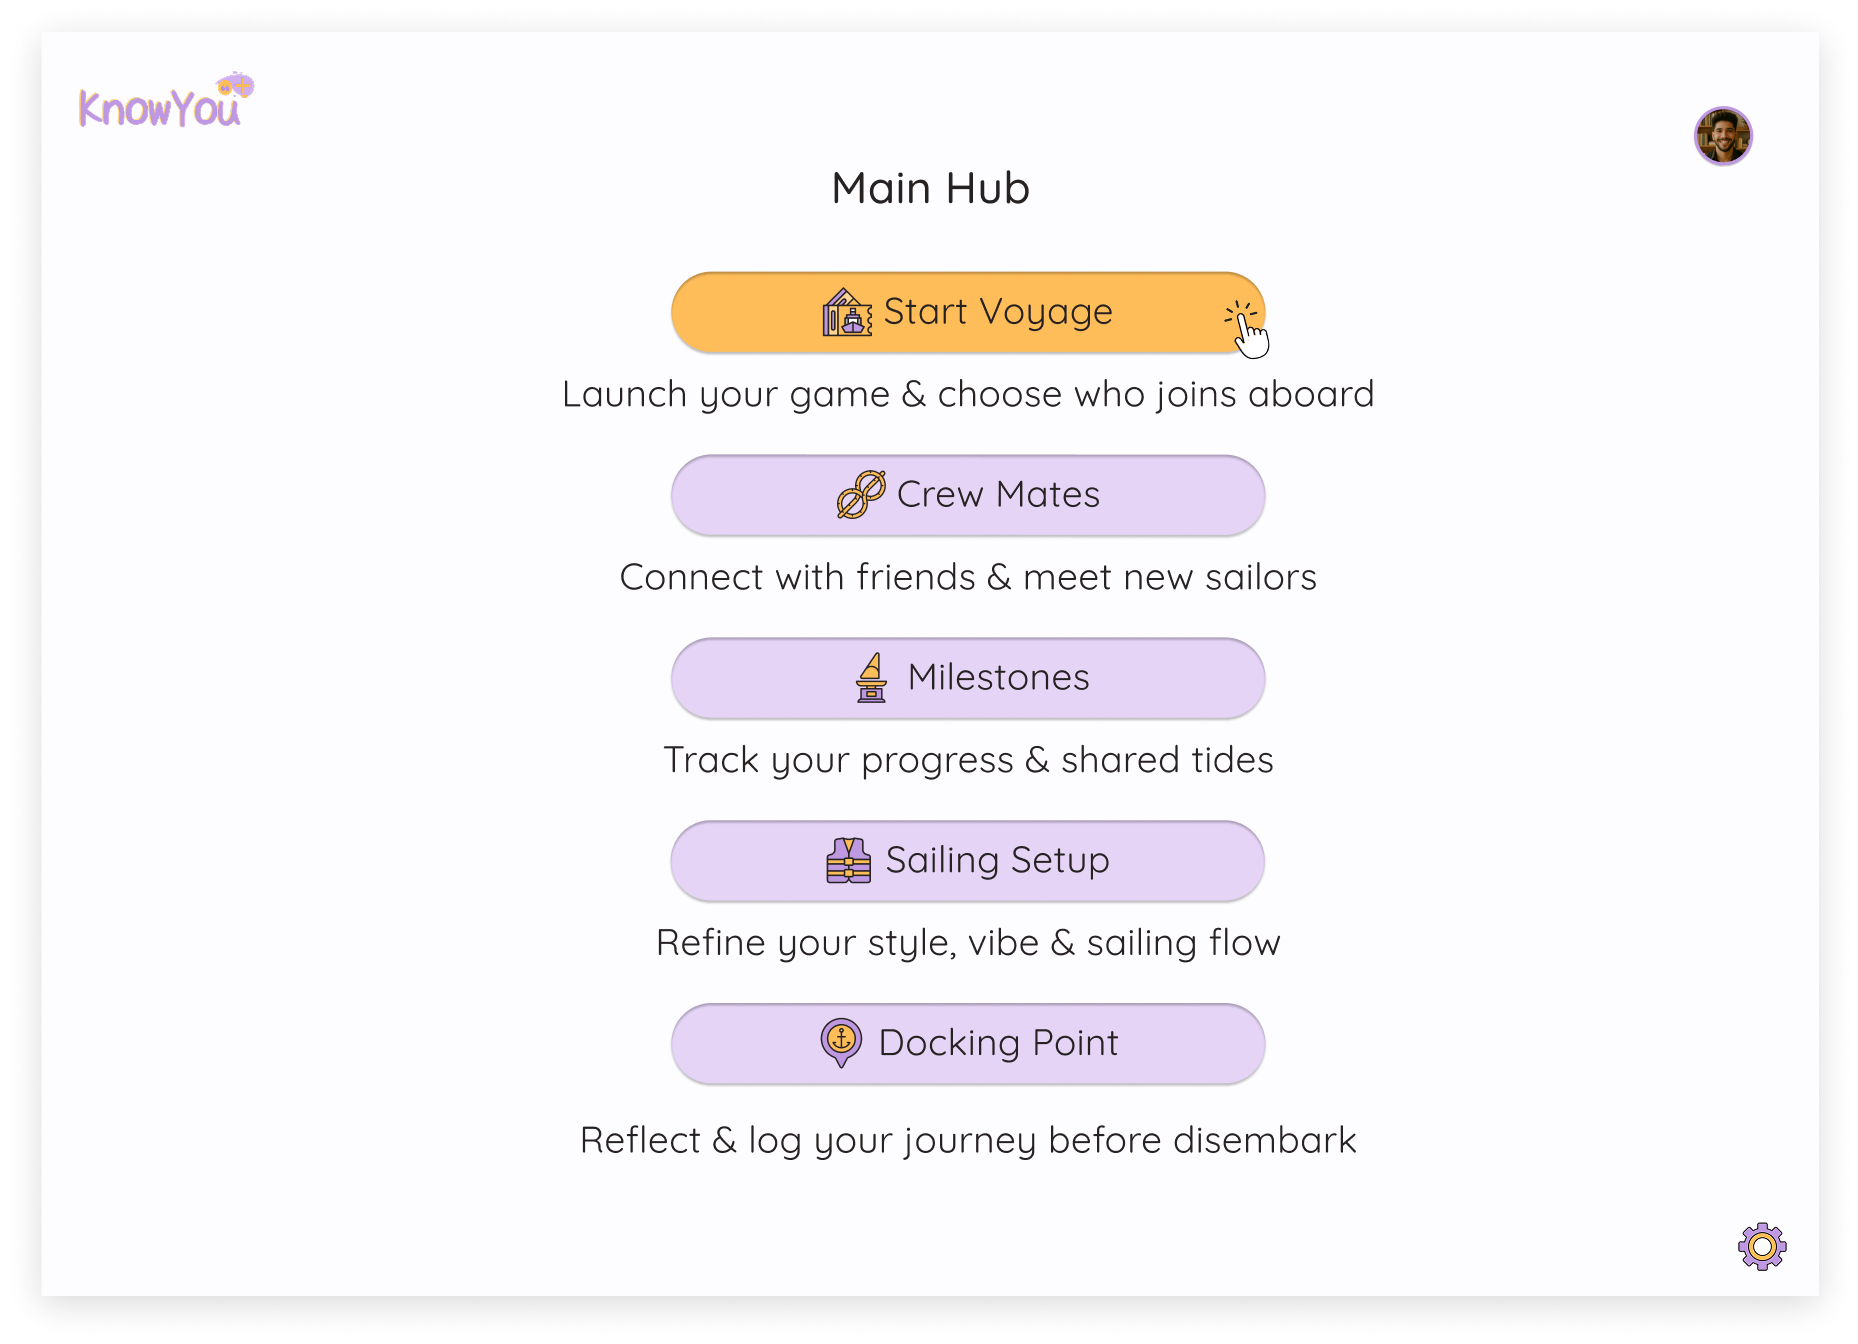Image resolution: width=1858 pixels, height=1344 pixels.
Task: Open the Docking Point button
Action: click(968, 1044)
